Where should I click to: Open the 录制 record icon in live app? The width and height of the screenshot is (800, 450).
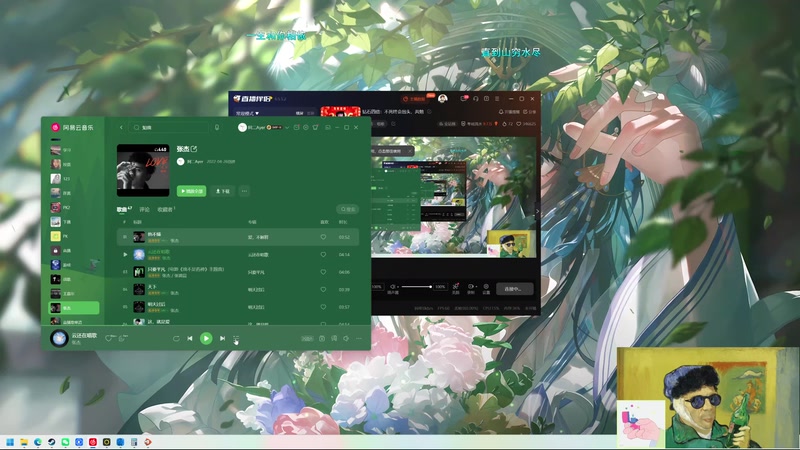coord(470,287)
